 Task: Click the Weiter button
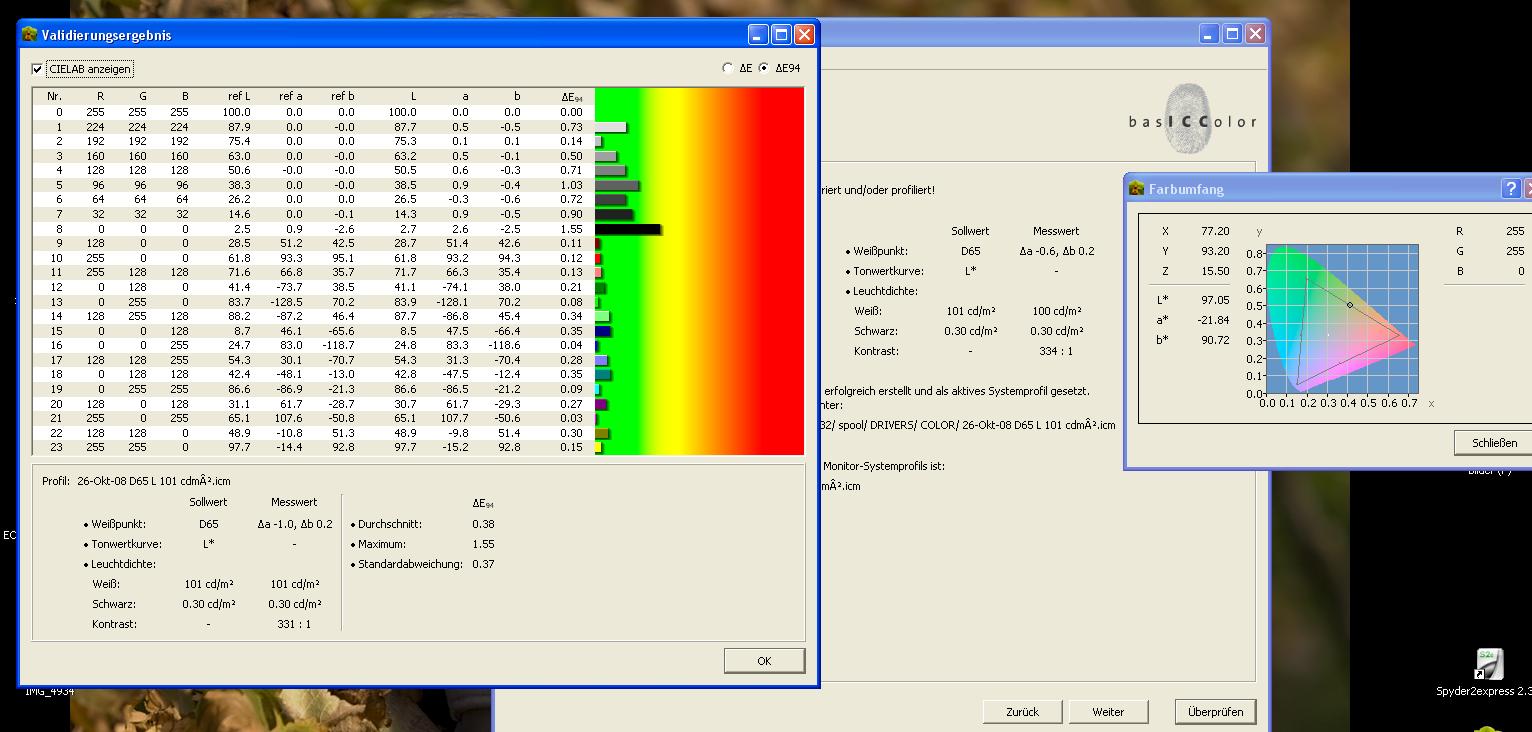coord(1108,712)
